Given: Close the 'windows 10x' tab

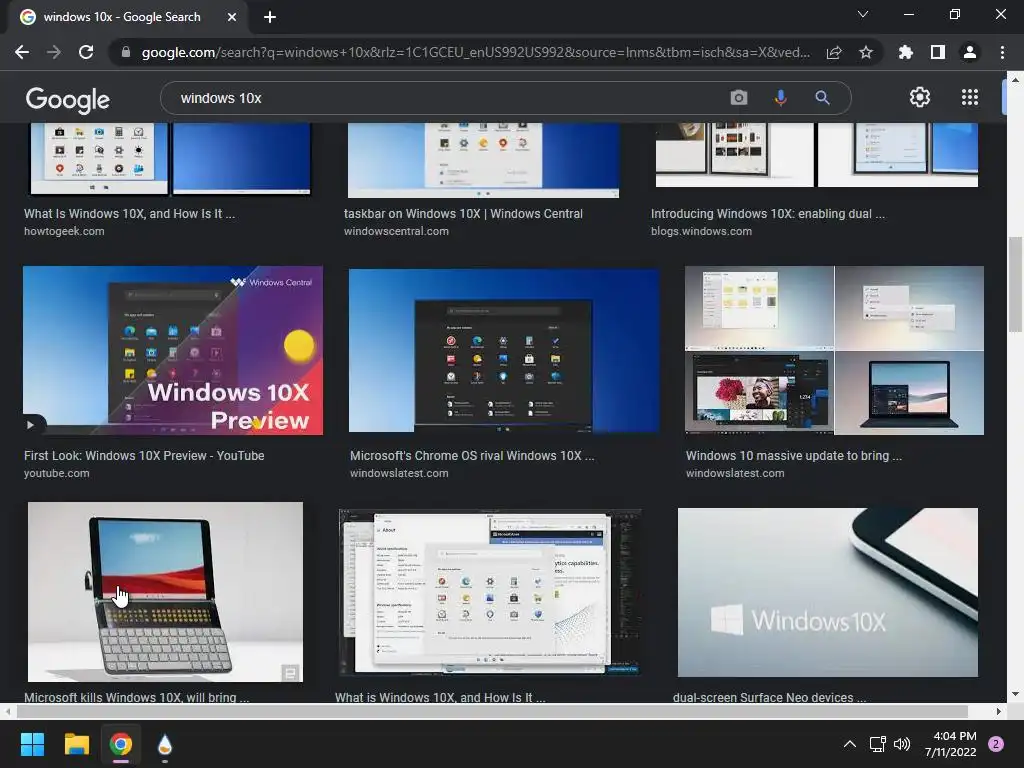Looking at the screenshot, I should click(232, 17).
